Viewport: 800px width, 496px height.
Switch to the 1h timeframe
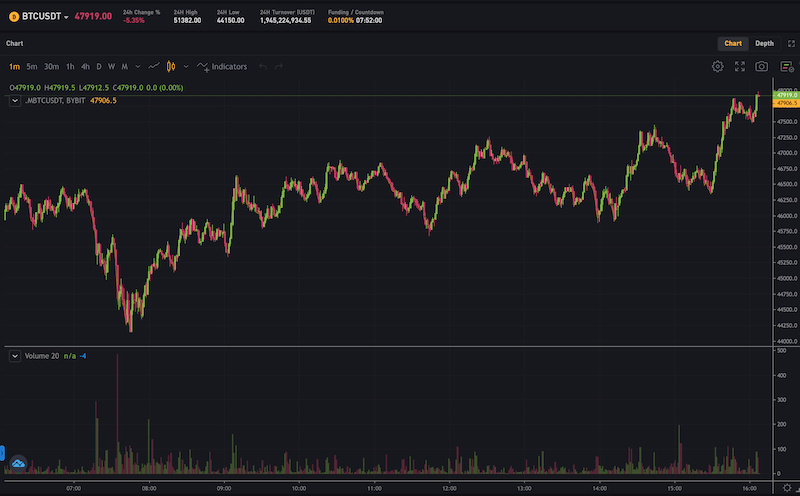point(70,66)
